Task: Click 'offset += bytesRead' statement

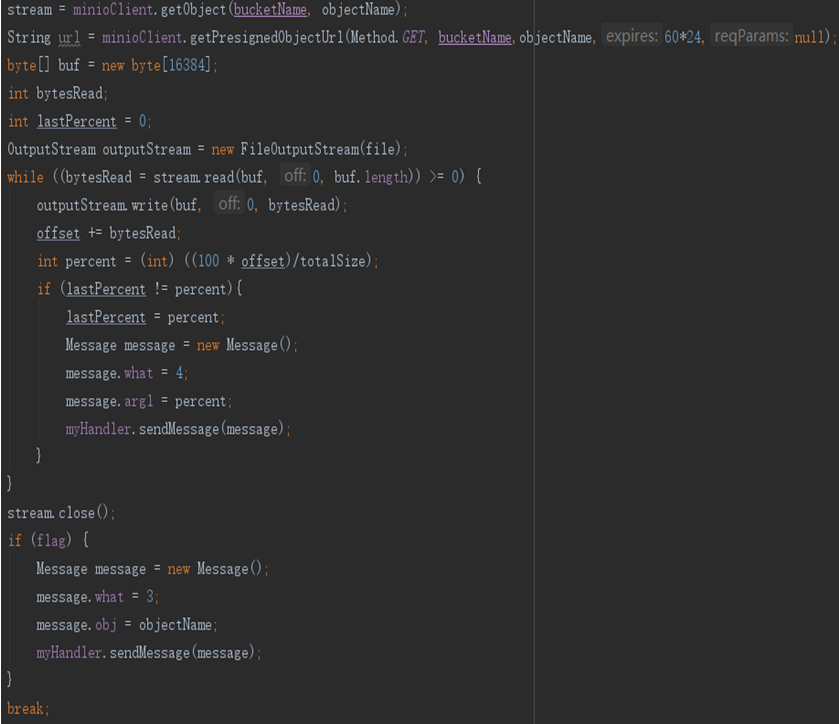Action: click(109, 233)
